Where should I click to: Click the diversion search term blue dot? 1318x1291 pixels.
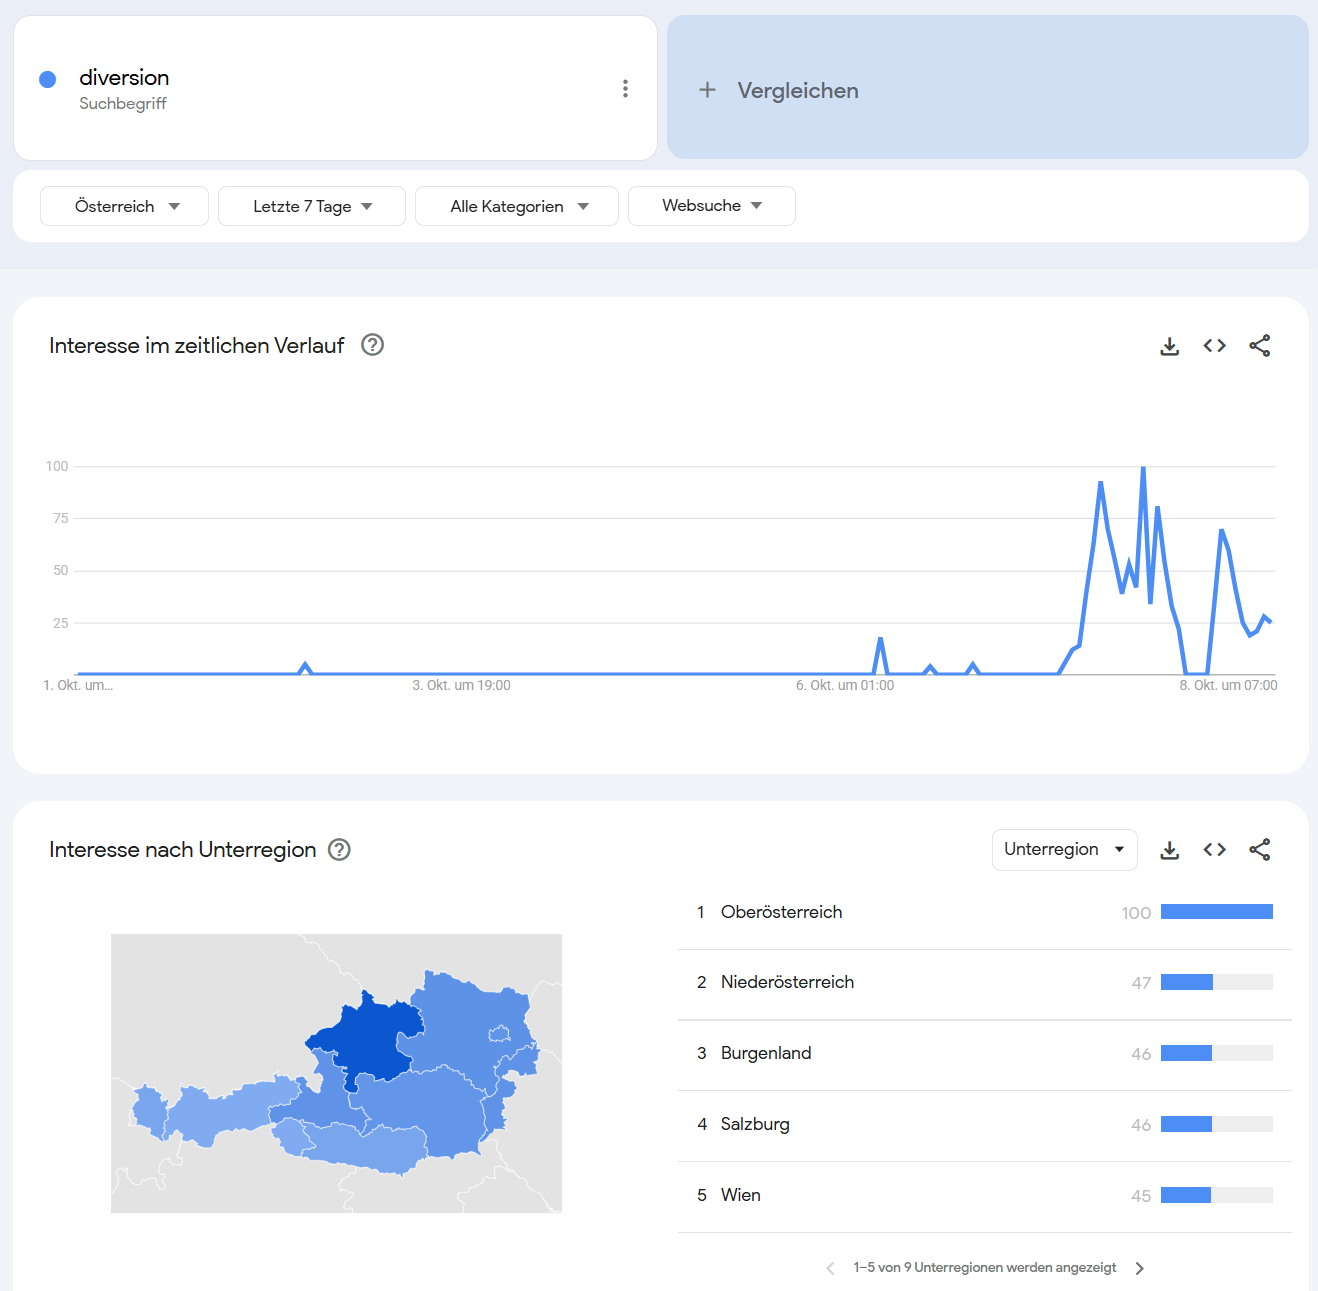click(47, 79)
